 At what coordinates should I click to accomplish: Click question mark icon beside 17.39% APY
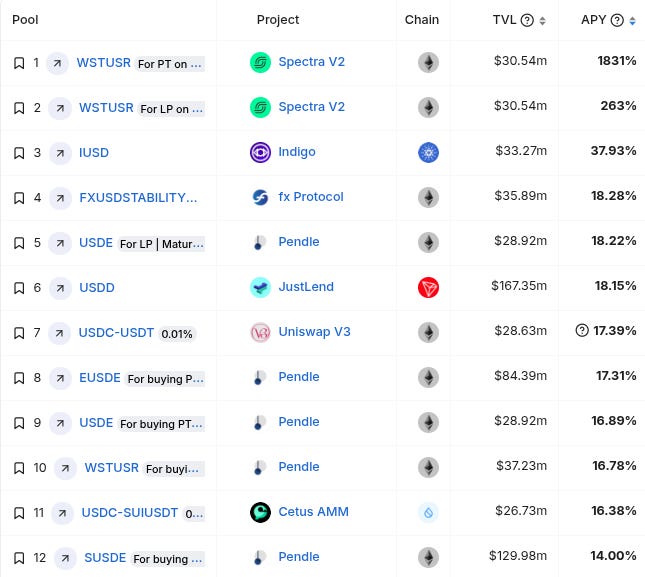click(582, 330)
